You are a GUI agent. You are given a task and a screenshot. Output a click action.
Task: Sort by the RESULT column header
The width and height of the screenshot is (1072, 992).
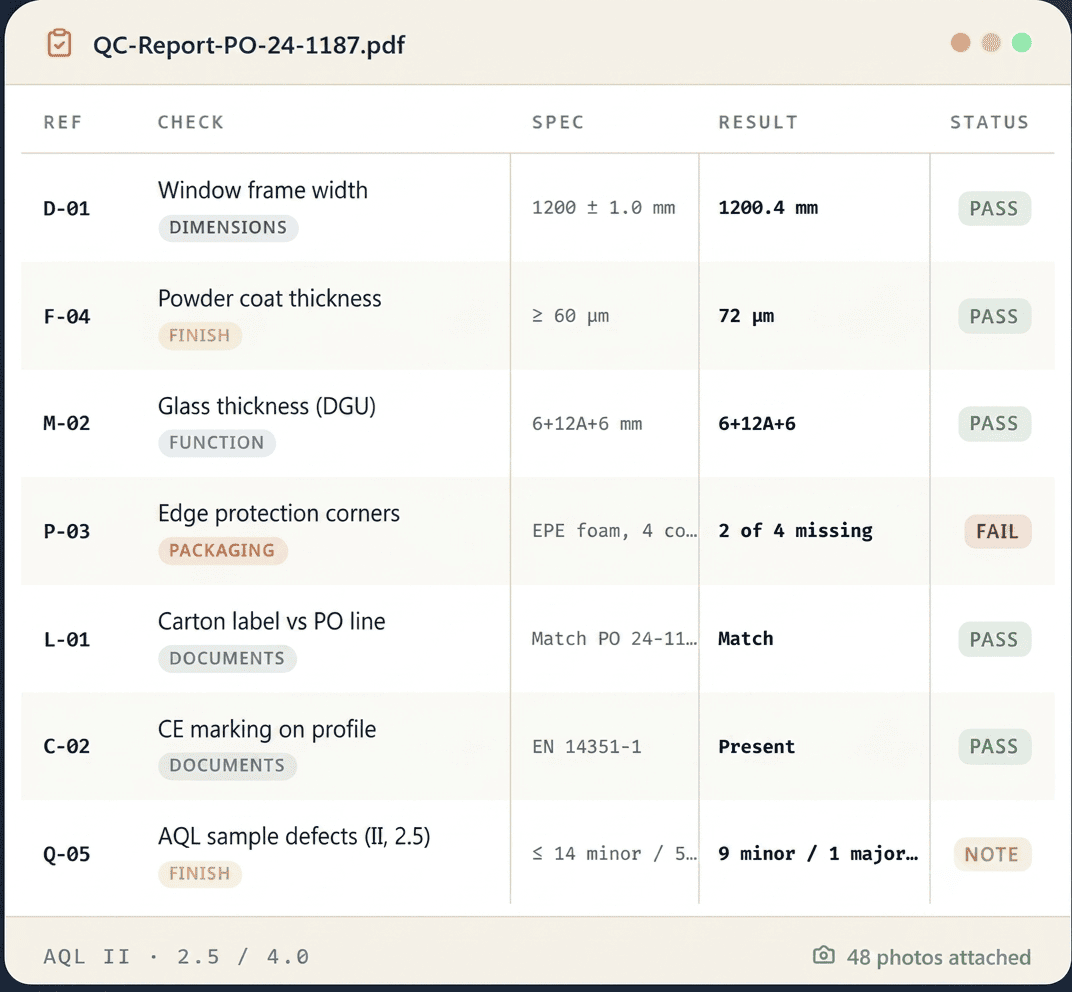pos(758,122)
